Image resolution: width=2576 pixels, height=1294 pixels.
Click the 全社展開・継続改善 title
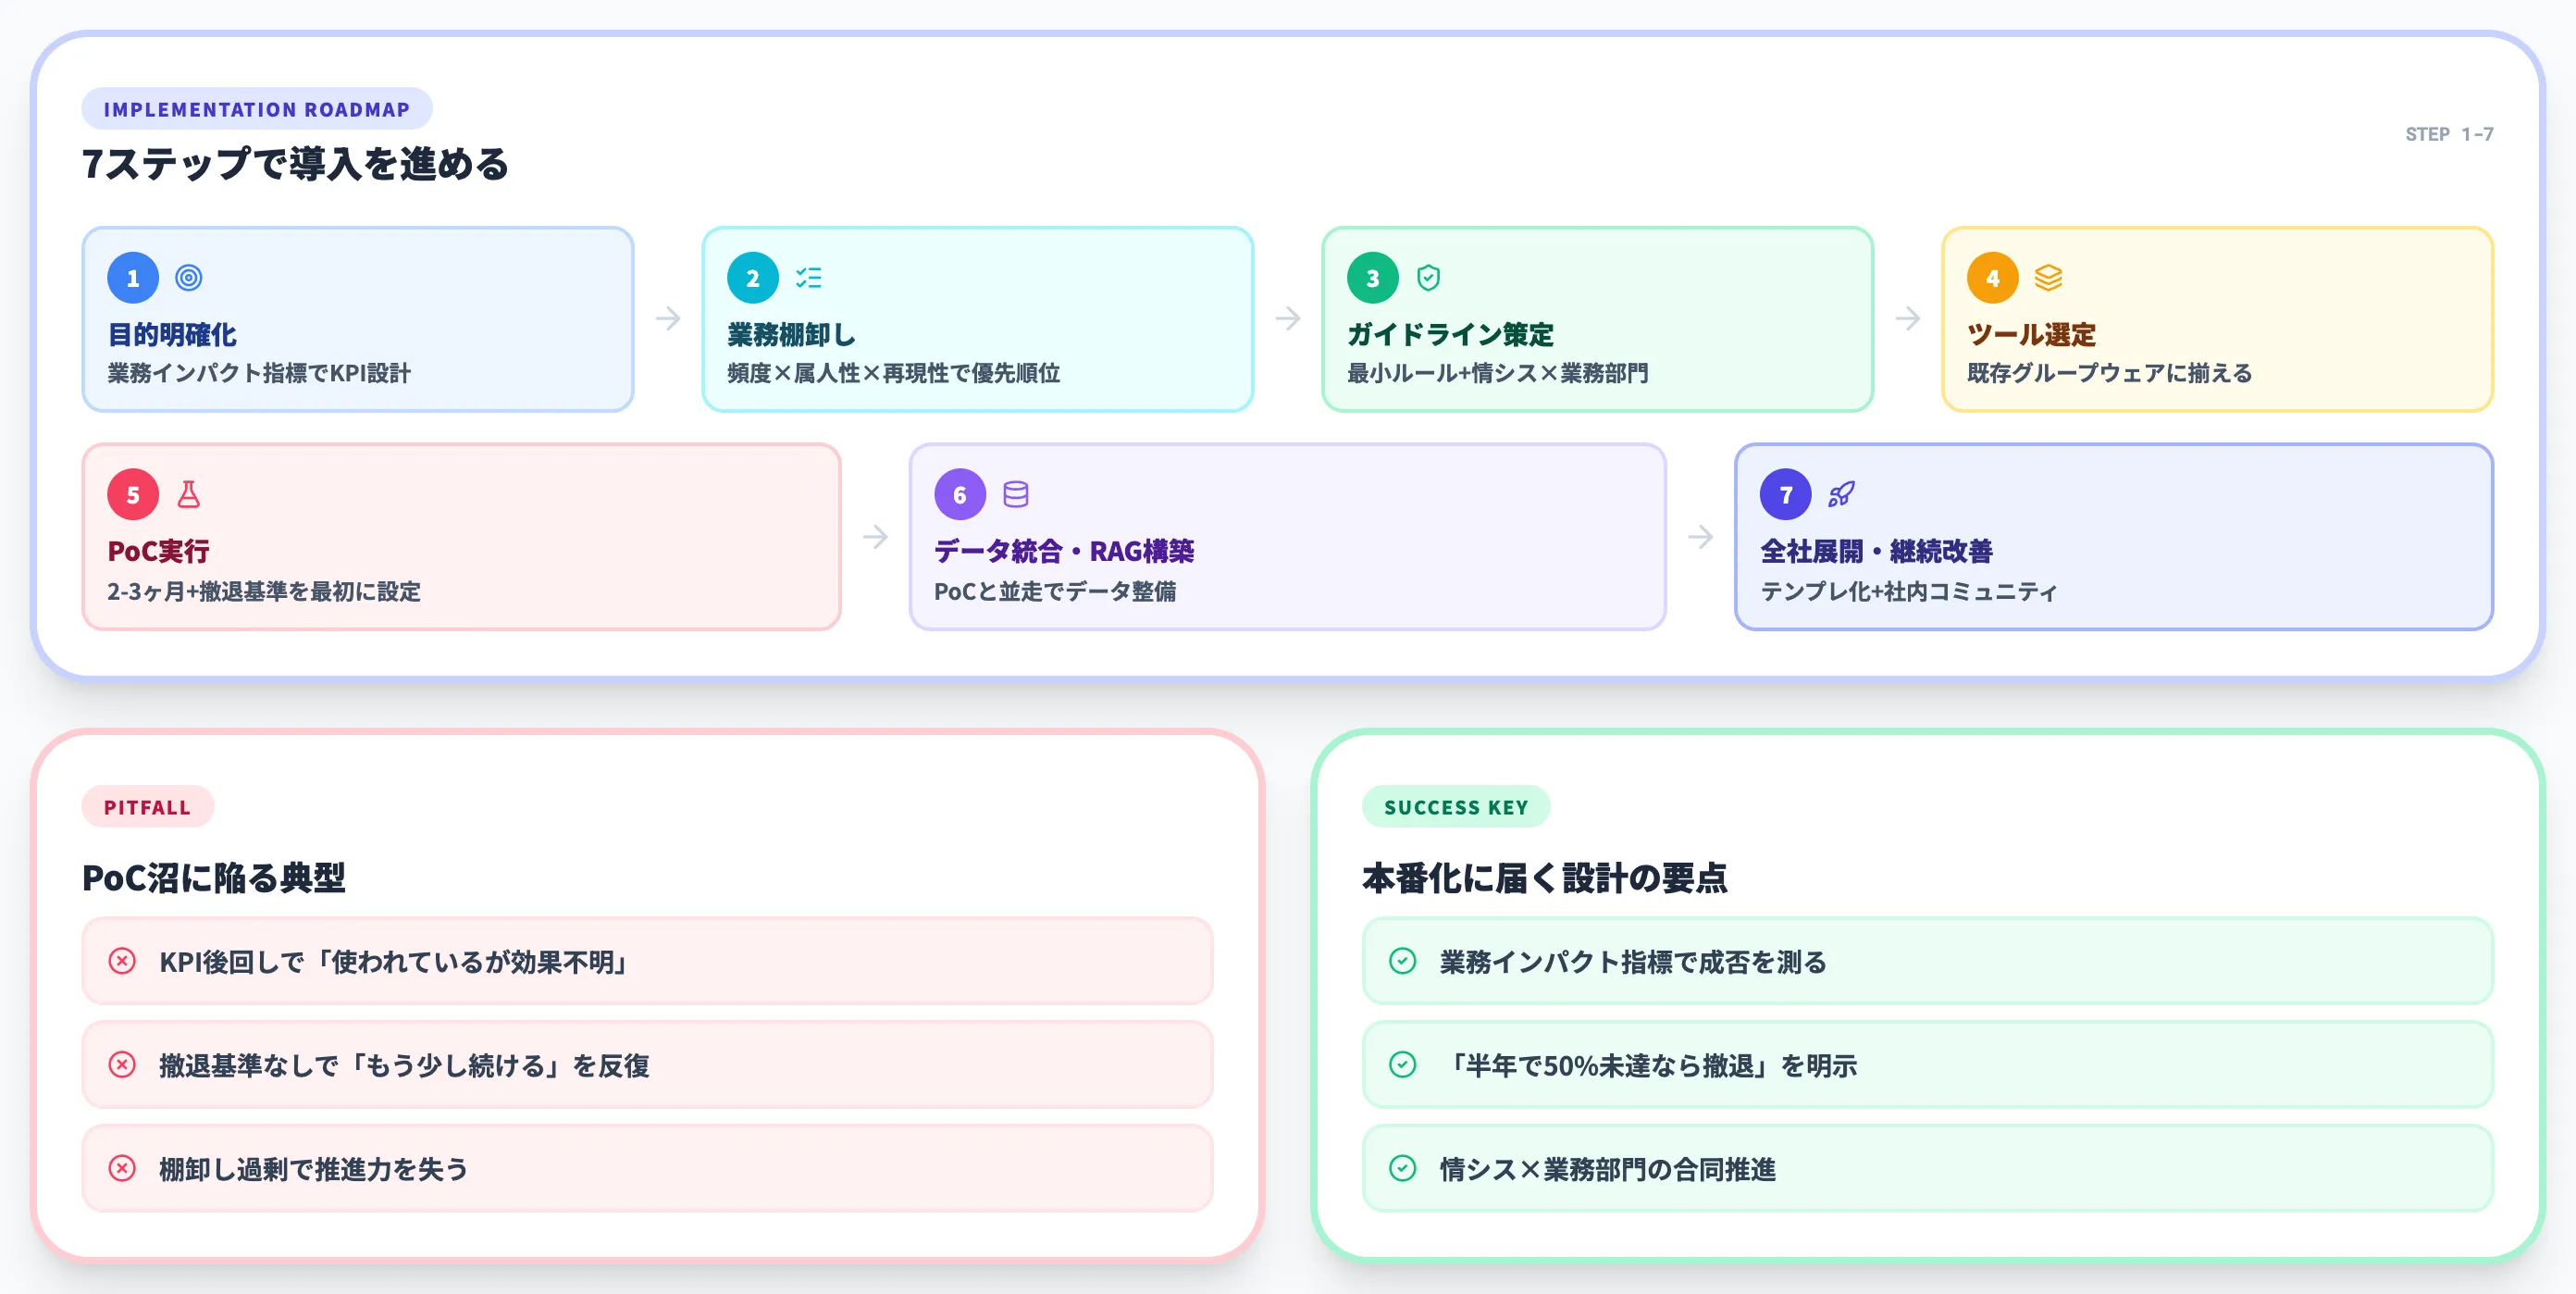pos(1876,551)
